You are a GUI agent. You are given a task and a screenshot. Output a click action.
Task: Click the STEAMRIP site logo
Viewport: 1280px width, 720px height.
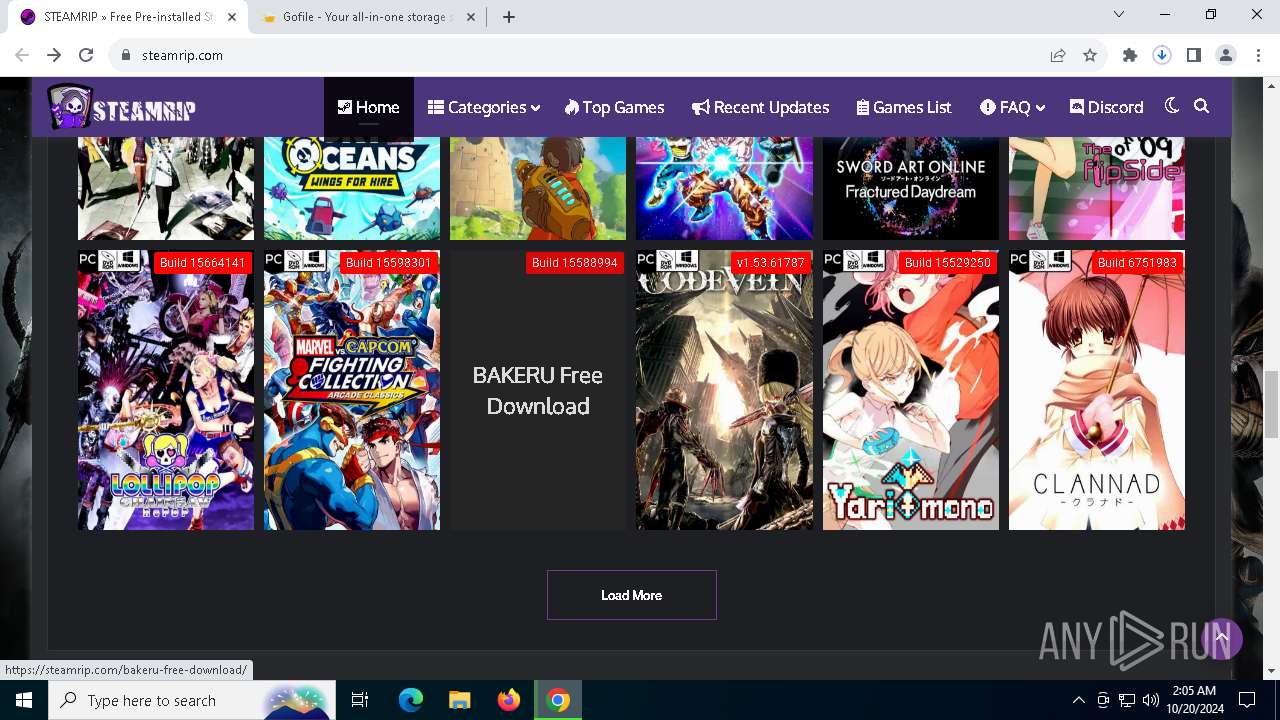(121, 107)
